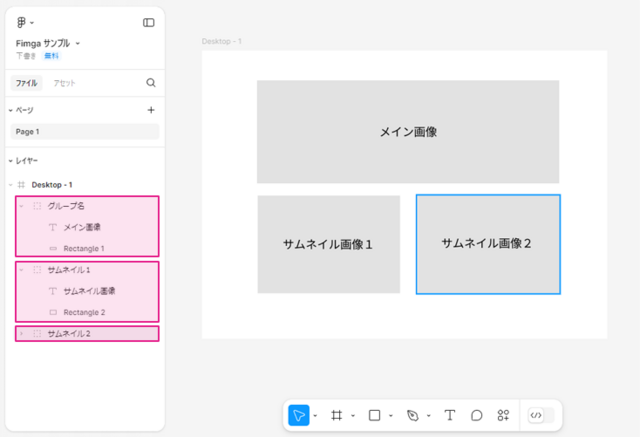Click the group icon beside グループ名

tap(37, 206)
